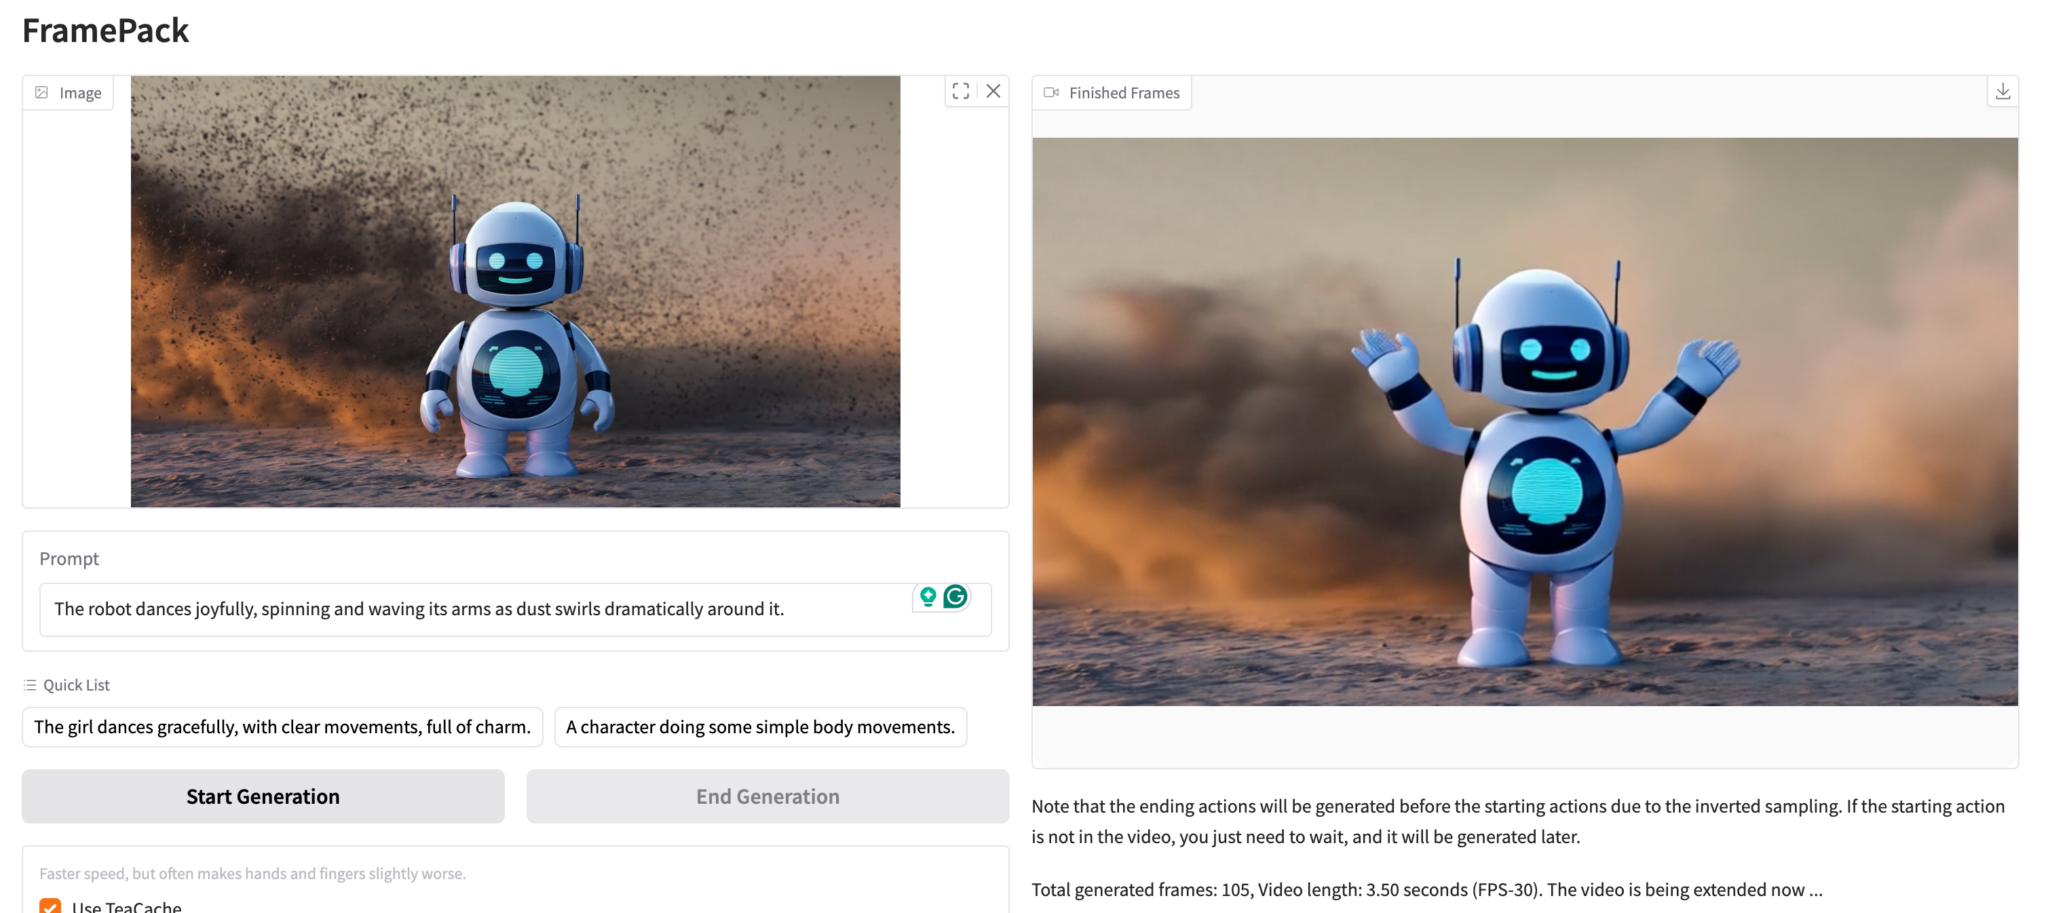Click the FramePack page title
2048x913 pixels.
[105, 31]
